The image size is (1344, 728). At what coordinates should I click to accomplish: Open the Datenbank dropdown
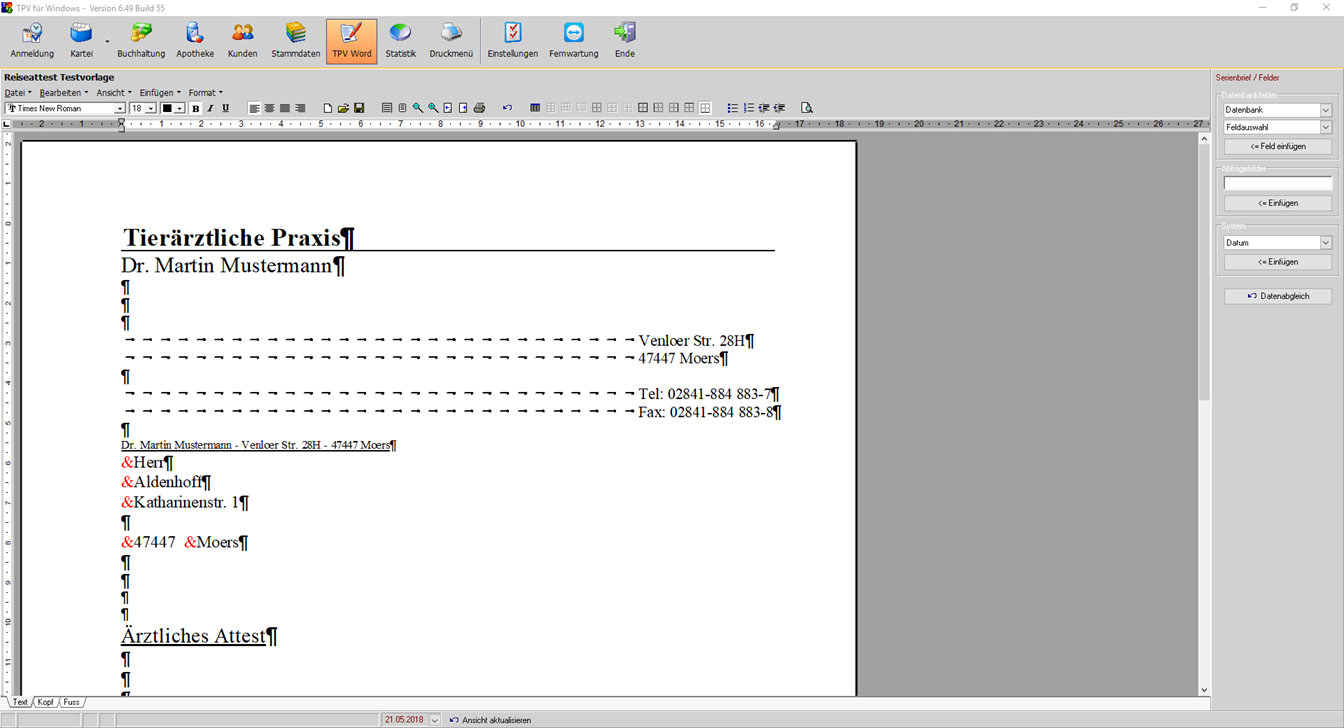pyautogui.click(x=1326, y=110)
